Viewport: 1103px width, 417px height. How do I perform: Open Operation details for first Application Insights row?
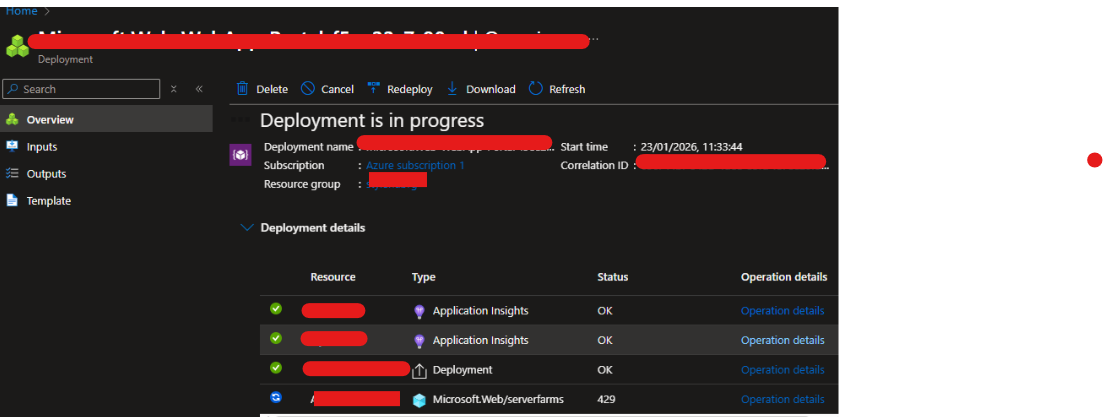[782, 311]
